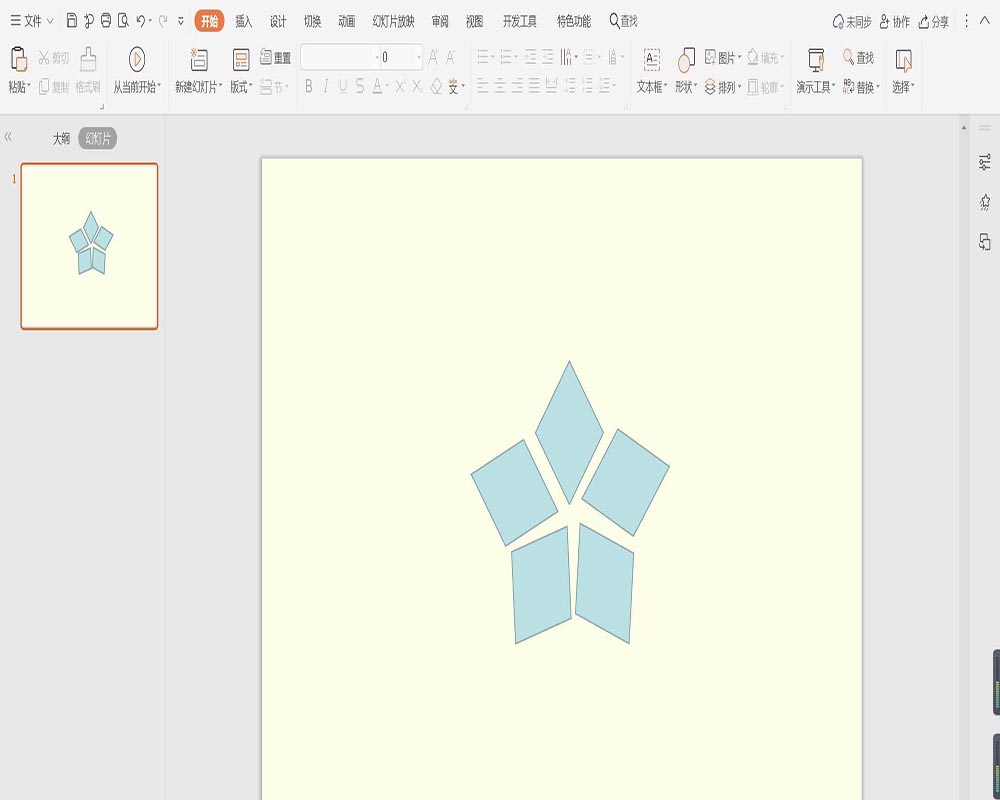The height and width of the screenshot is (800, 1000).
Task: Click the Undo arrow icon
Action: point(141,21)
